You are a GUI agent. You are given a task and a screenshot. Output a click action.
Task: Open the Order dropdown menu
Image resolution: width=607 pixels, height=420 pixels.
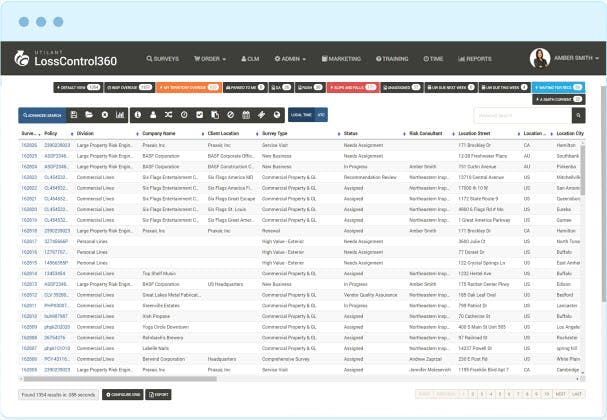click(x=210, y=59)
